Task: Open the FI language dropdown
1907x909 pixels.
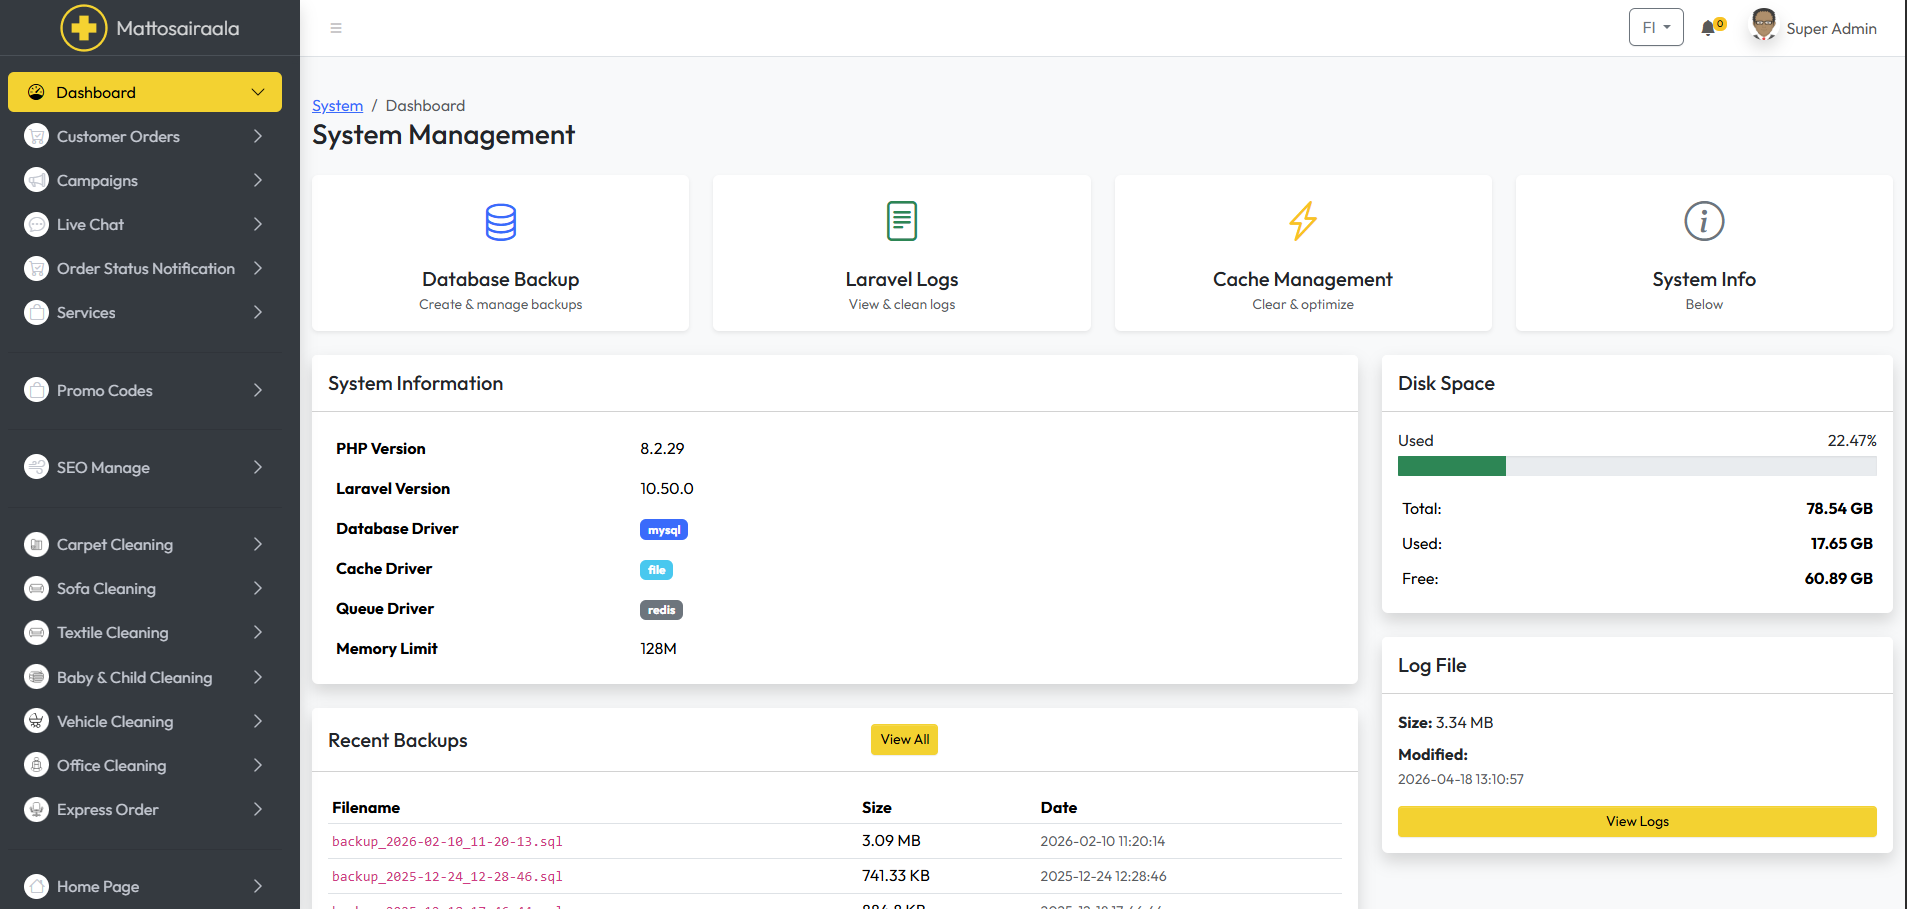Action: 1655,28
